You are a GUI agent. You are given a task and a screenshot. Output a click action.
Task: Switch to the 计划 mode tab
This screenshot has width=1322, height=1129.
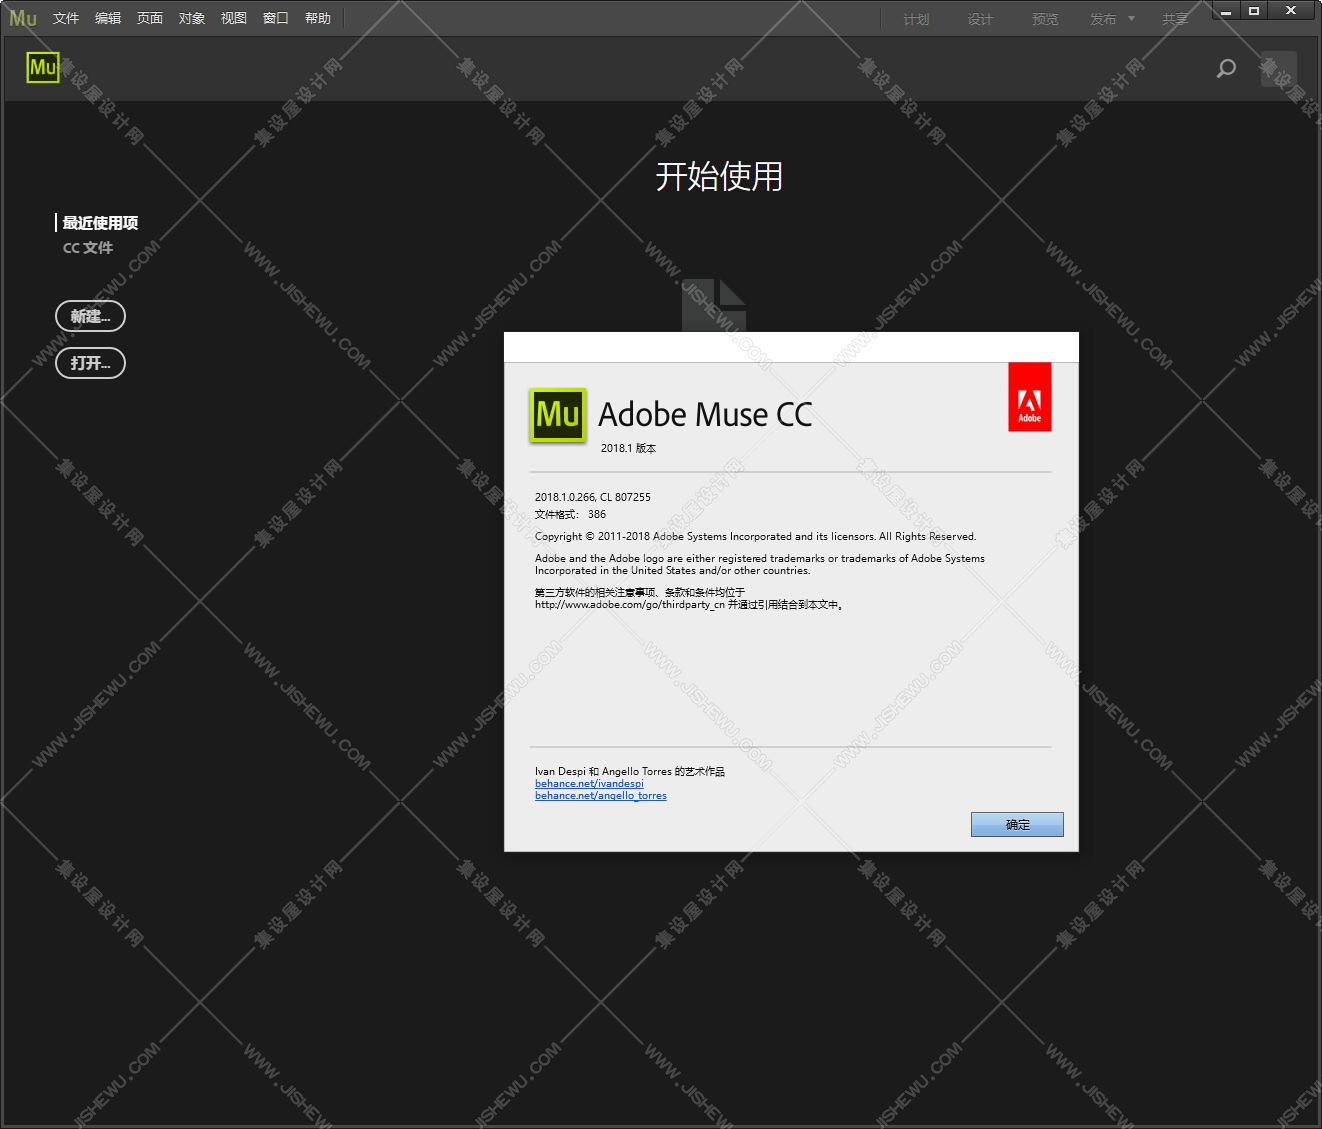pos(916,19)
